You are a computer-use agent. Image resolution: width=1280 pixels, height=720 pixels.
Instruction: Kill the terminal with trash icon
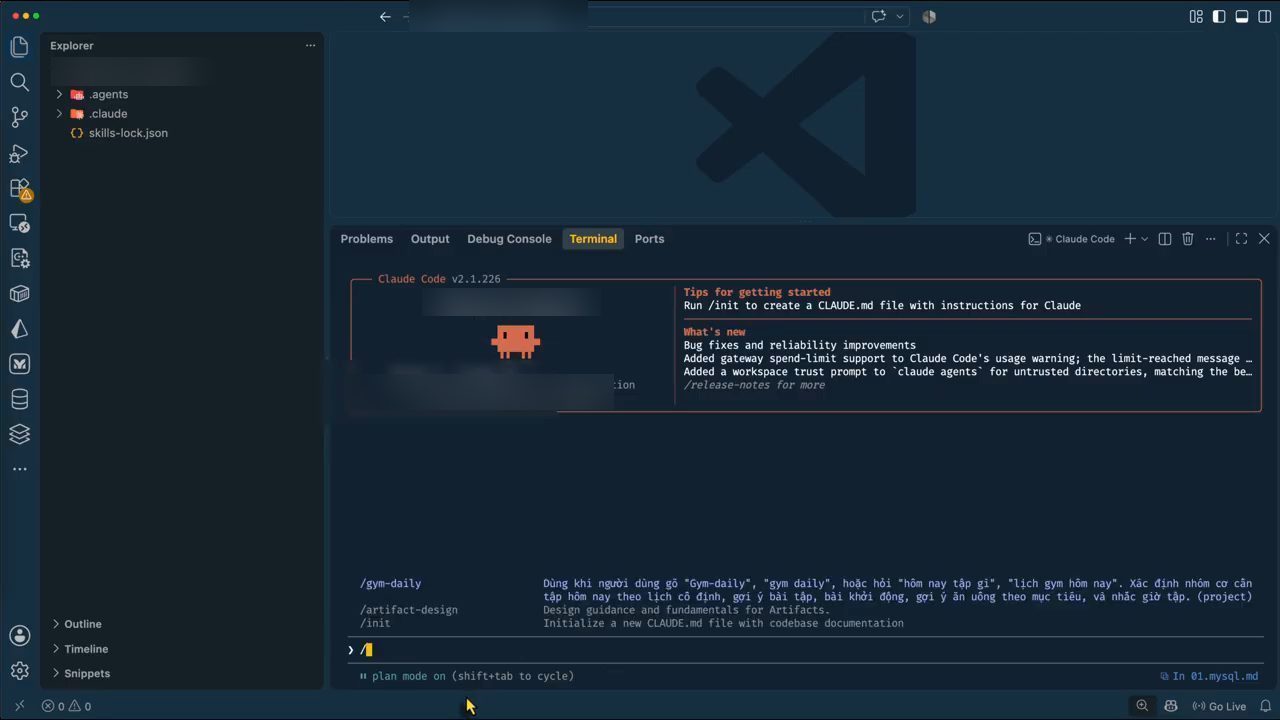1188,239
